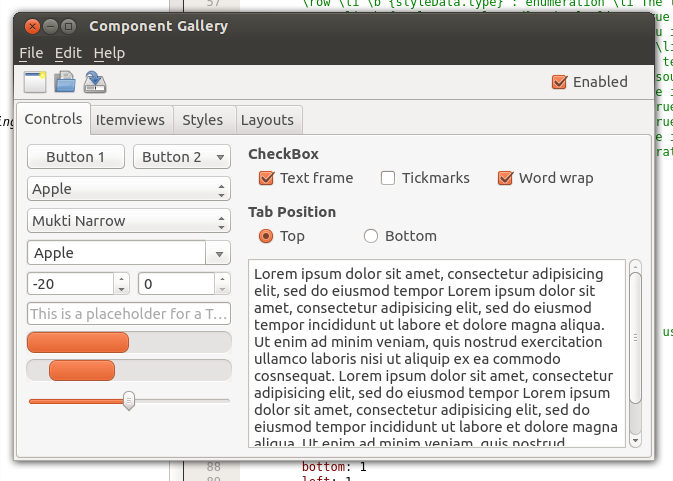673x481 pixels.
Task: Close the Component Gallery window
Action: (32, 26)
